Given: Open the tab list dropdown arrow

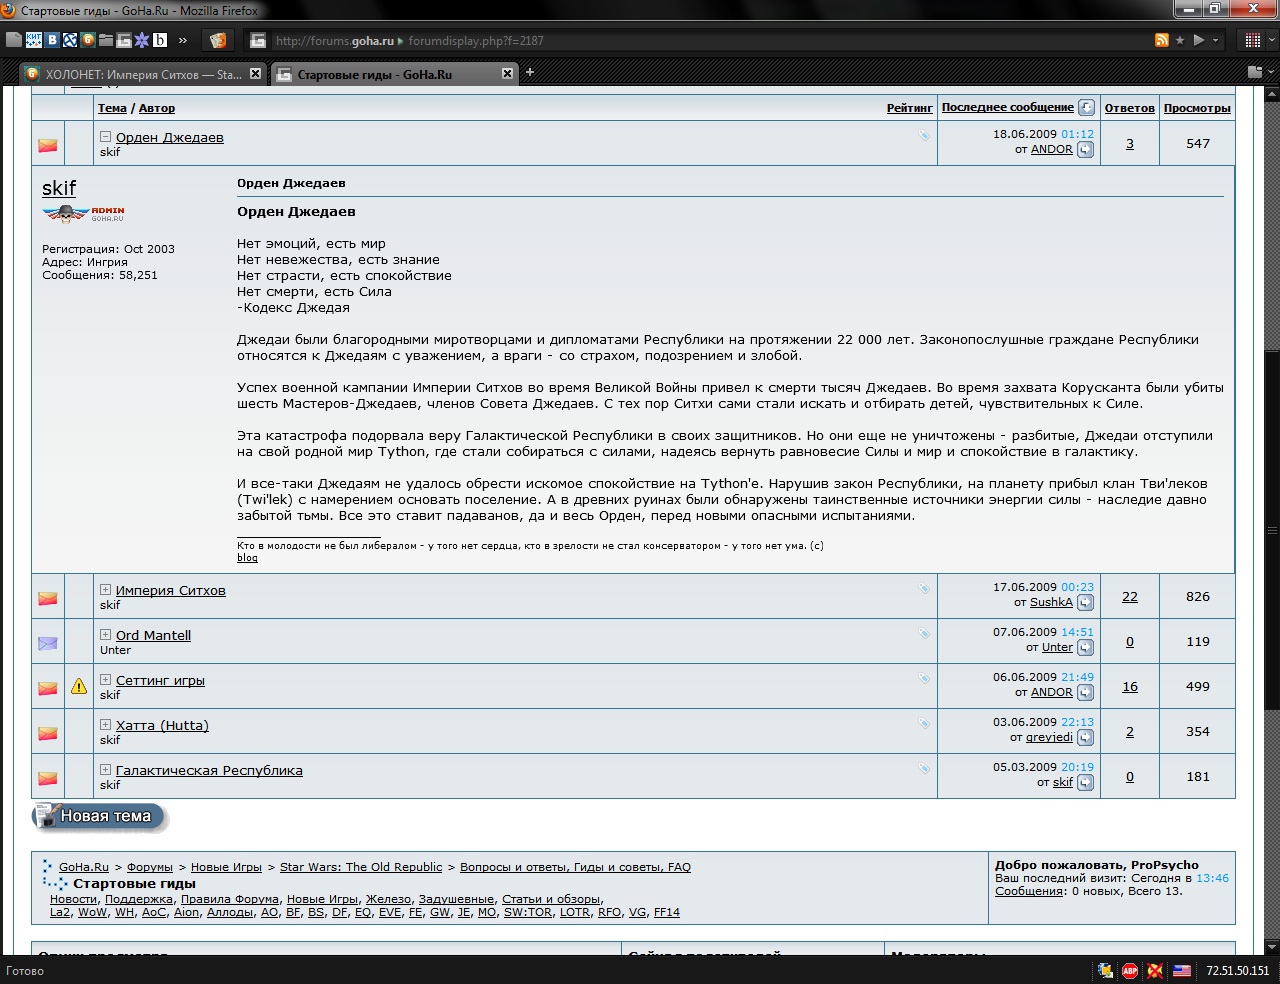Looking at the screenshot, I should (1270, 72).
